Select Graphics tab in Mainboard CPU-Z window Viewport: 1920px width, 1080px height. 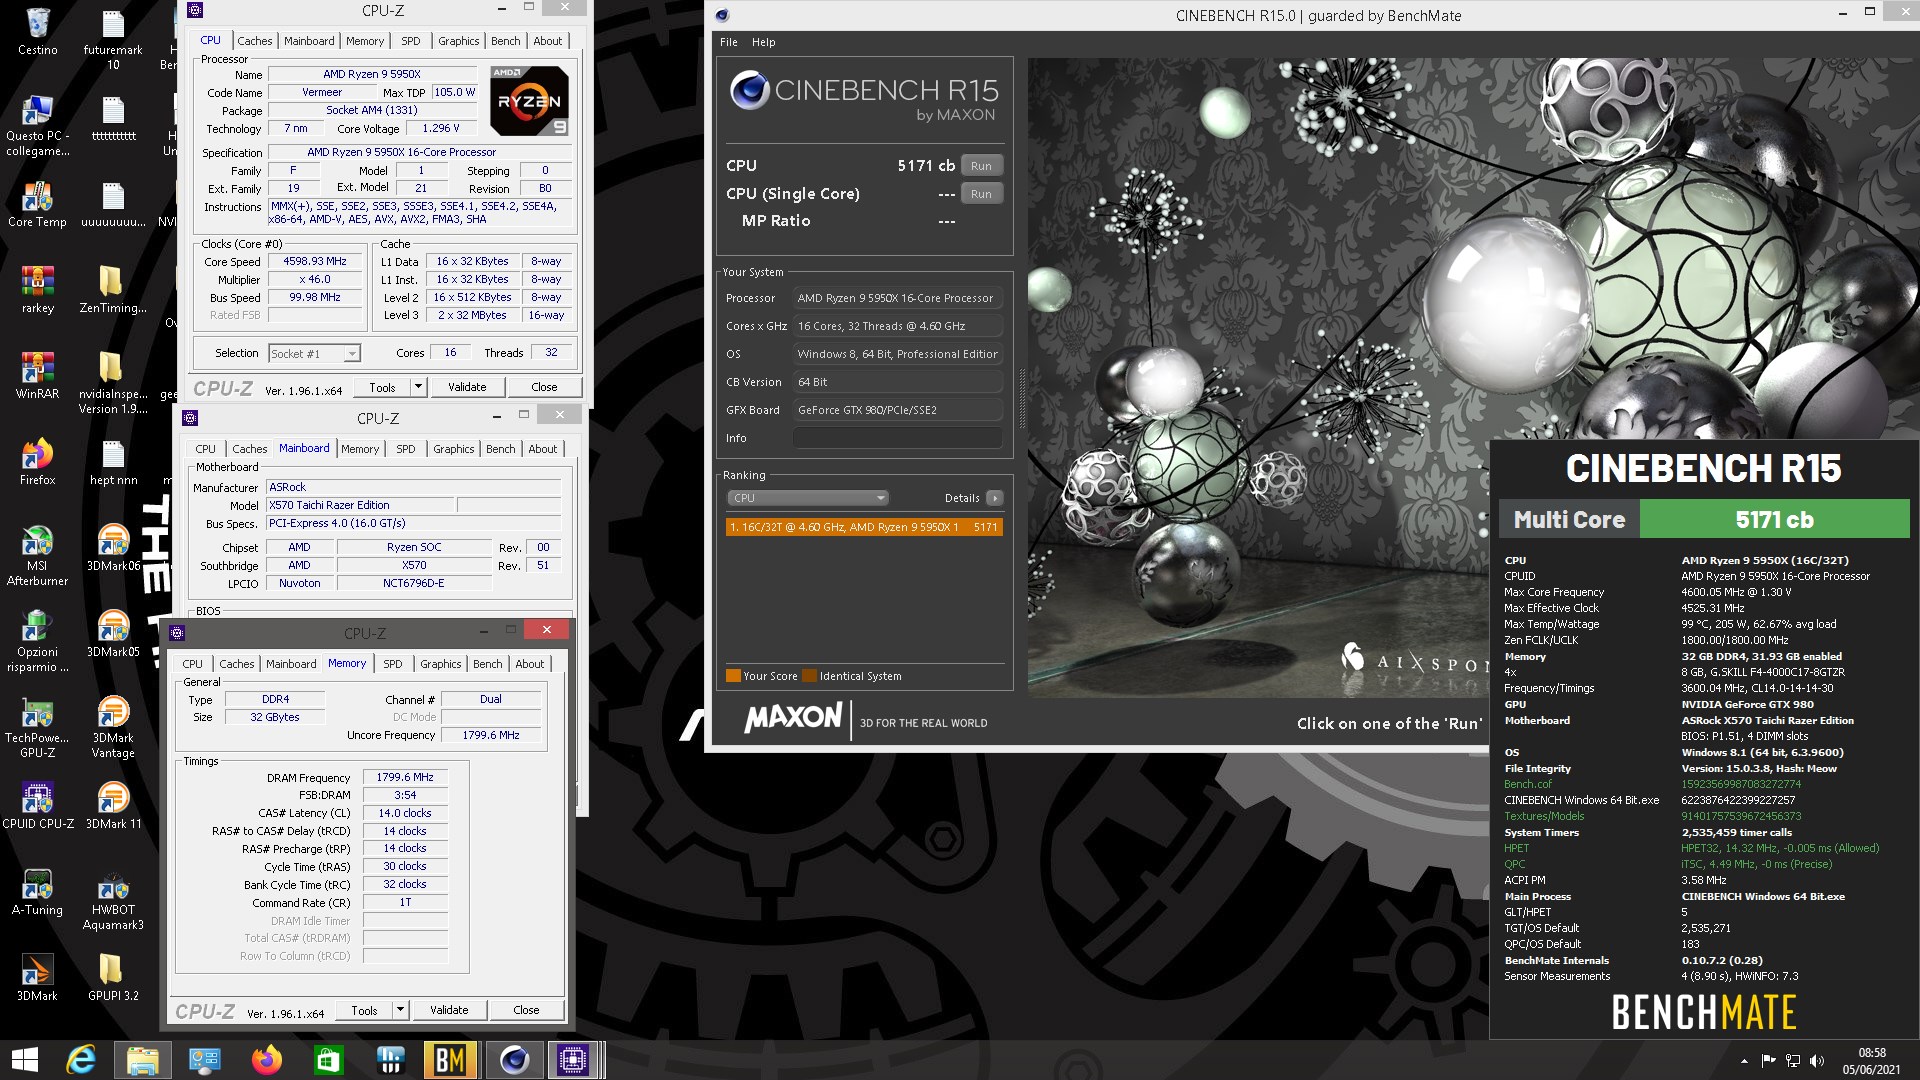[x=453, y=449]
